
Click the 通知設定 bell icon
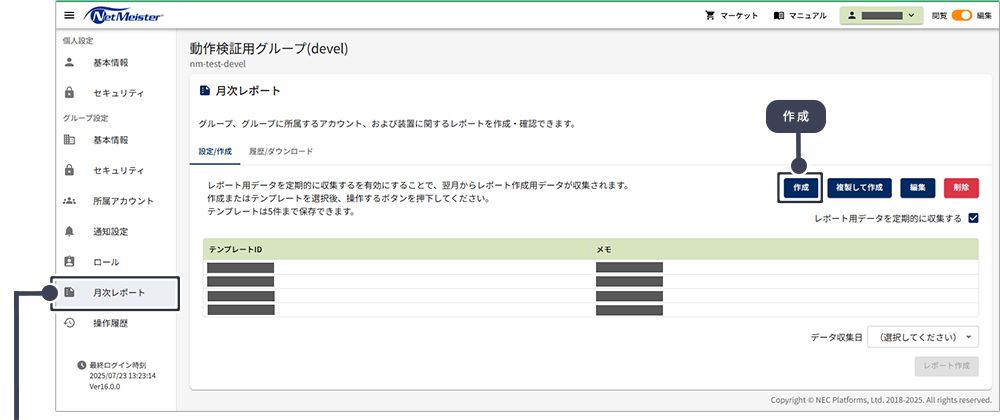click(x=69, y=231)
